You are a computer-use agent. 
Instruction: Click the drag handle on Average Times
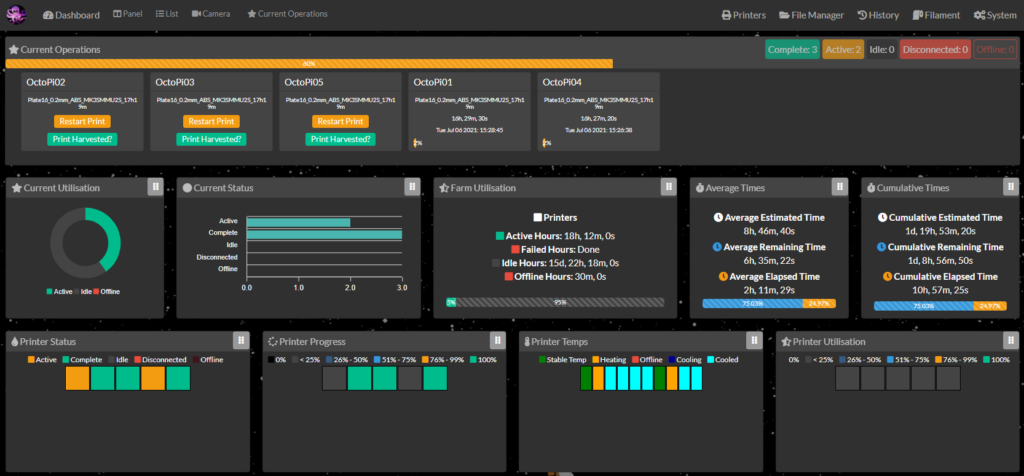click(839, 187)
